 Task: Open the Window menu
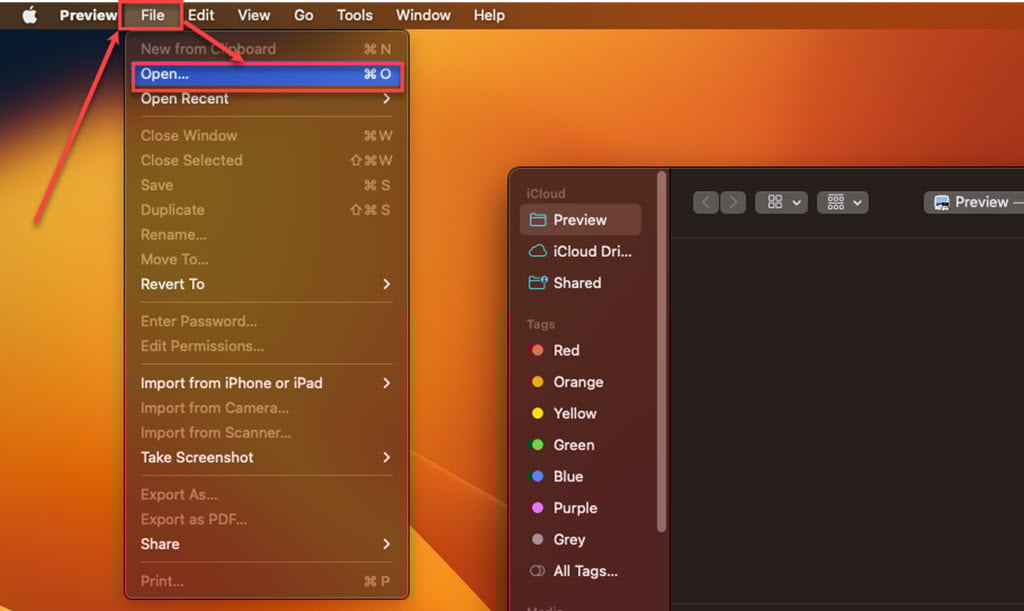(x=423, y=15)
